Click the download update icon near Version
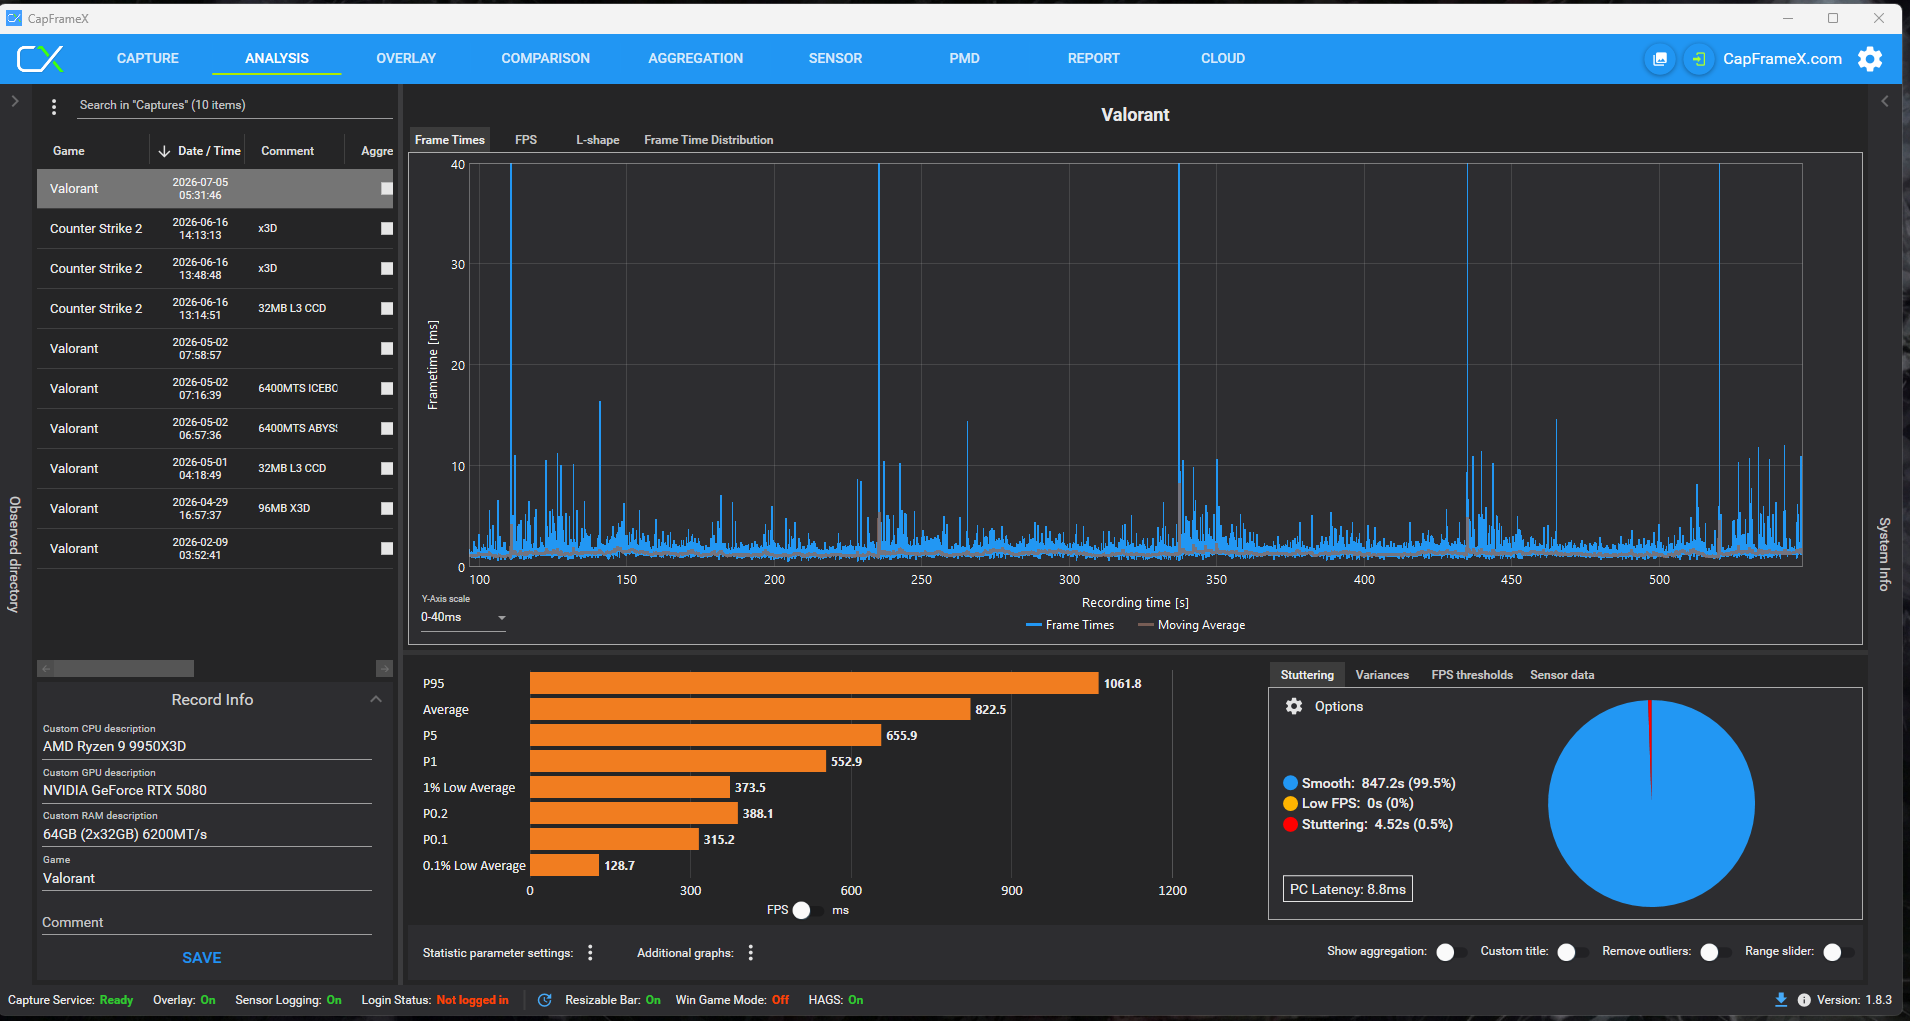Image resolution: width=1910 pixels, height=1021 pixels. click(x=1781, y=1000)
